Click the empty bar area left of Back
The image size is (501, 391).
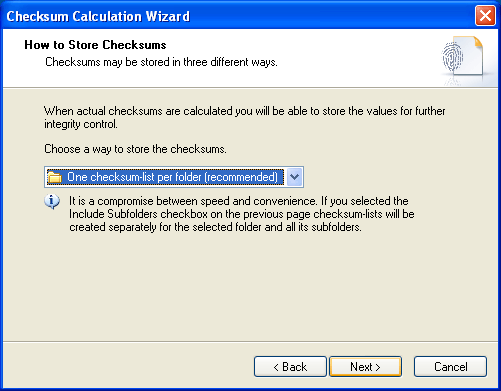128,366
